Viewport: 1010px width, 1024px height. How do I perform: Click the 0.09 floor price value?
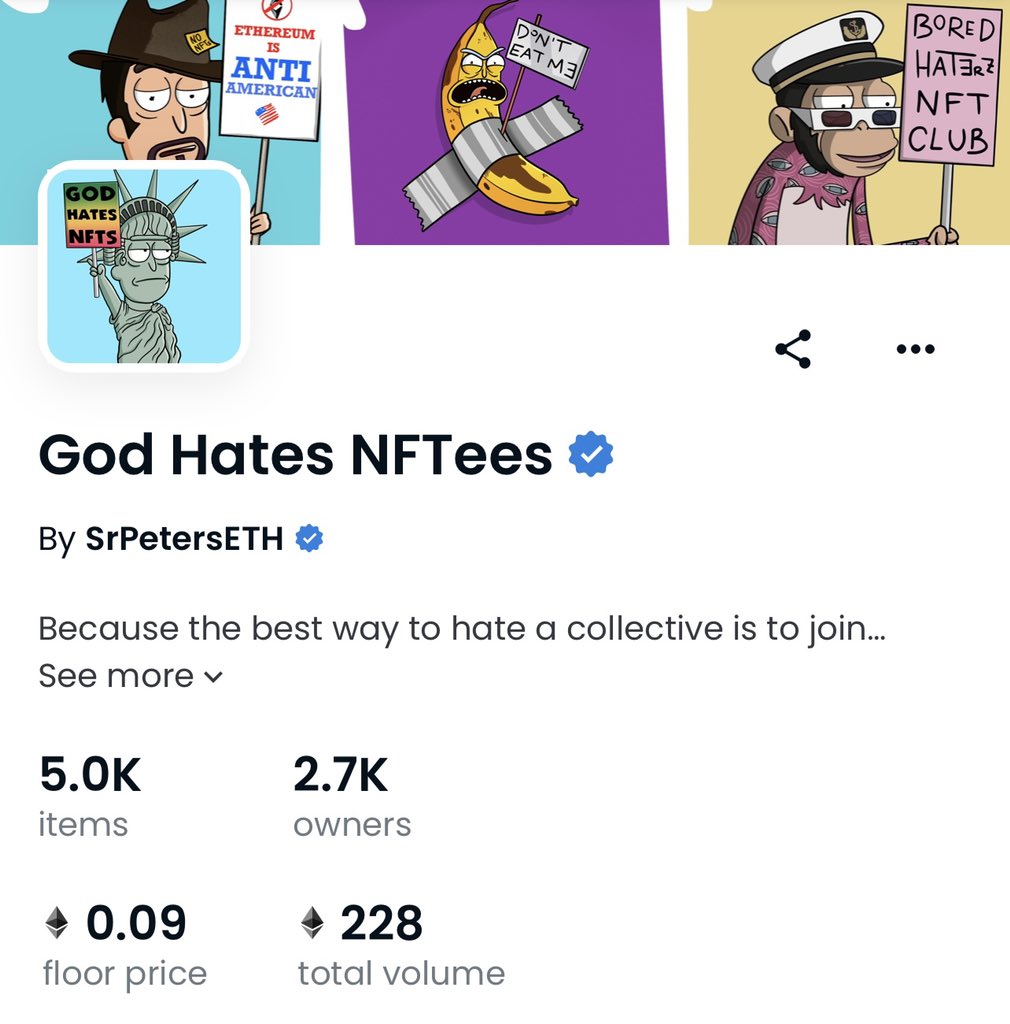(x=136, y=923)
